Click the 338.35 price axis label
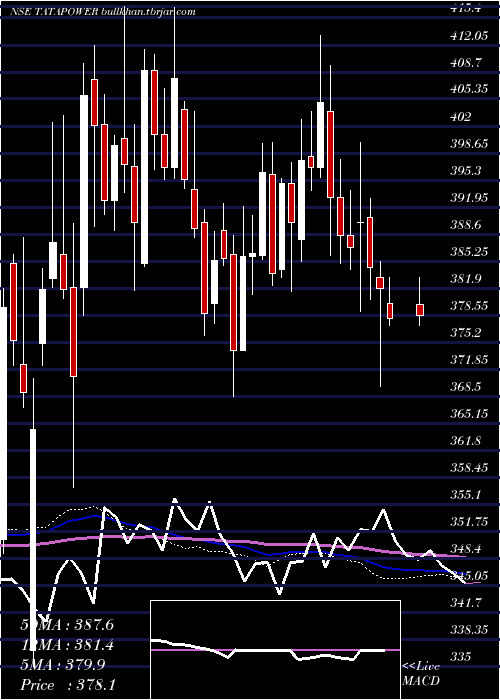This screenshot has width=500, height=700. tap(469, 630)
